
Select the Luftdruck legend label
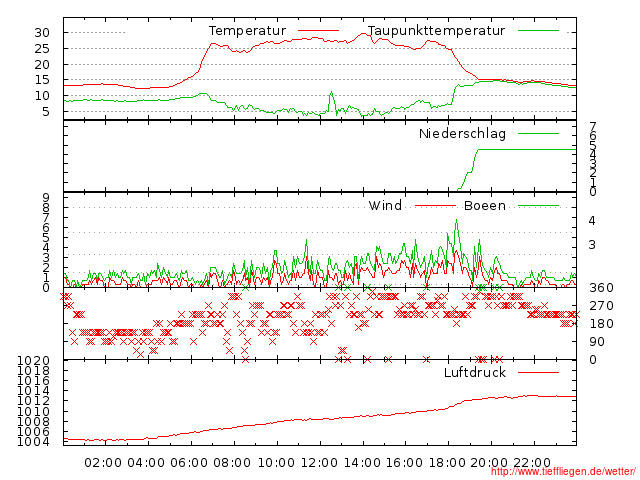click(475, 372)
